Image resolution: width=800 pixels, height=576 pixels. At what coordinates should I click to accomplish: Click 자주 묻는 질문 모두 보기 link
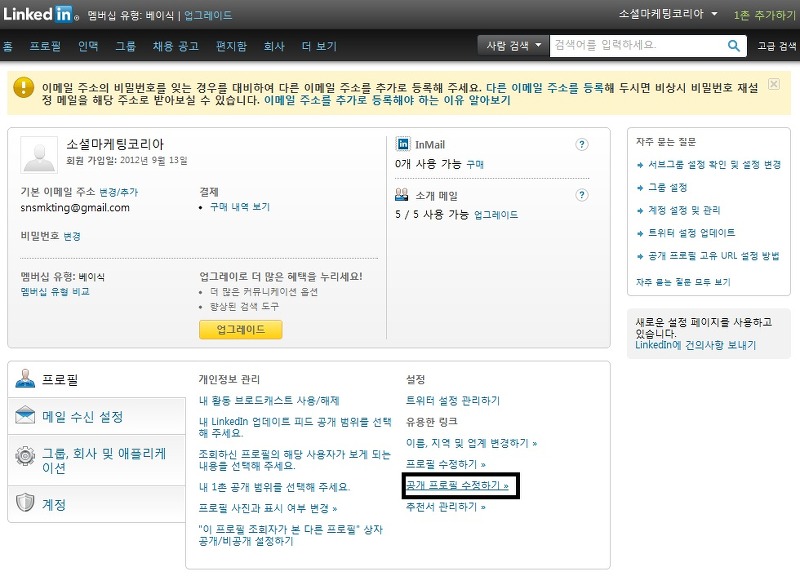pos(683,282)
